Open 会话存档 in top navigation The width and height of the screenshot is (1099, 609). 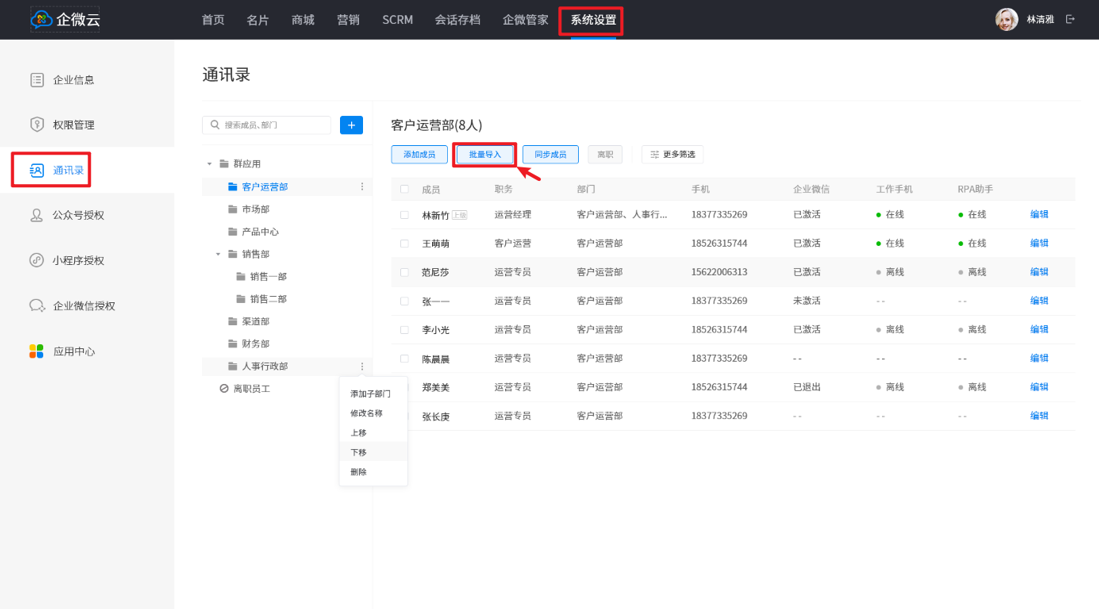tap(458, 20)
